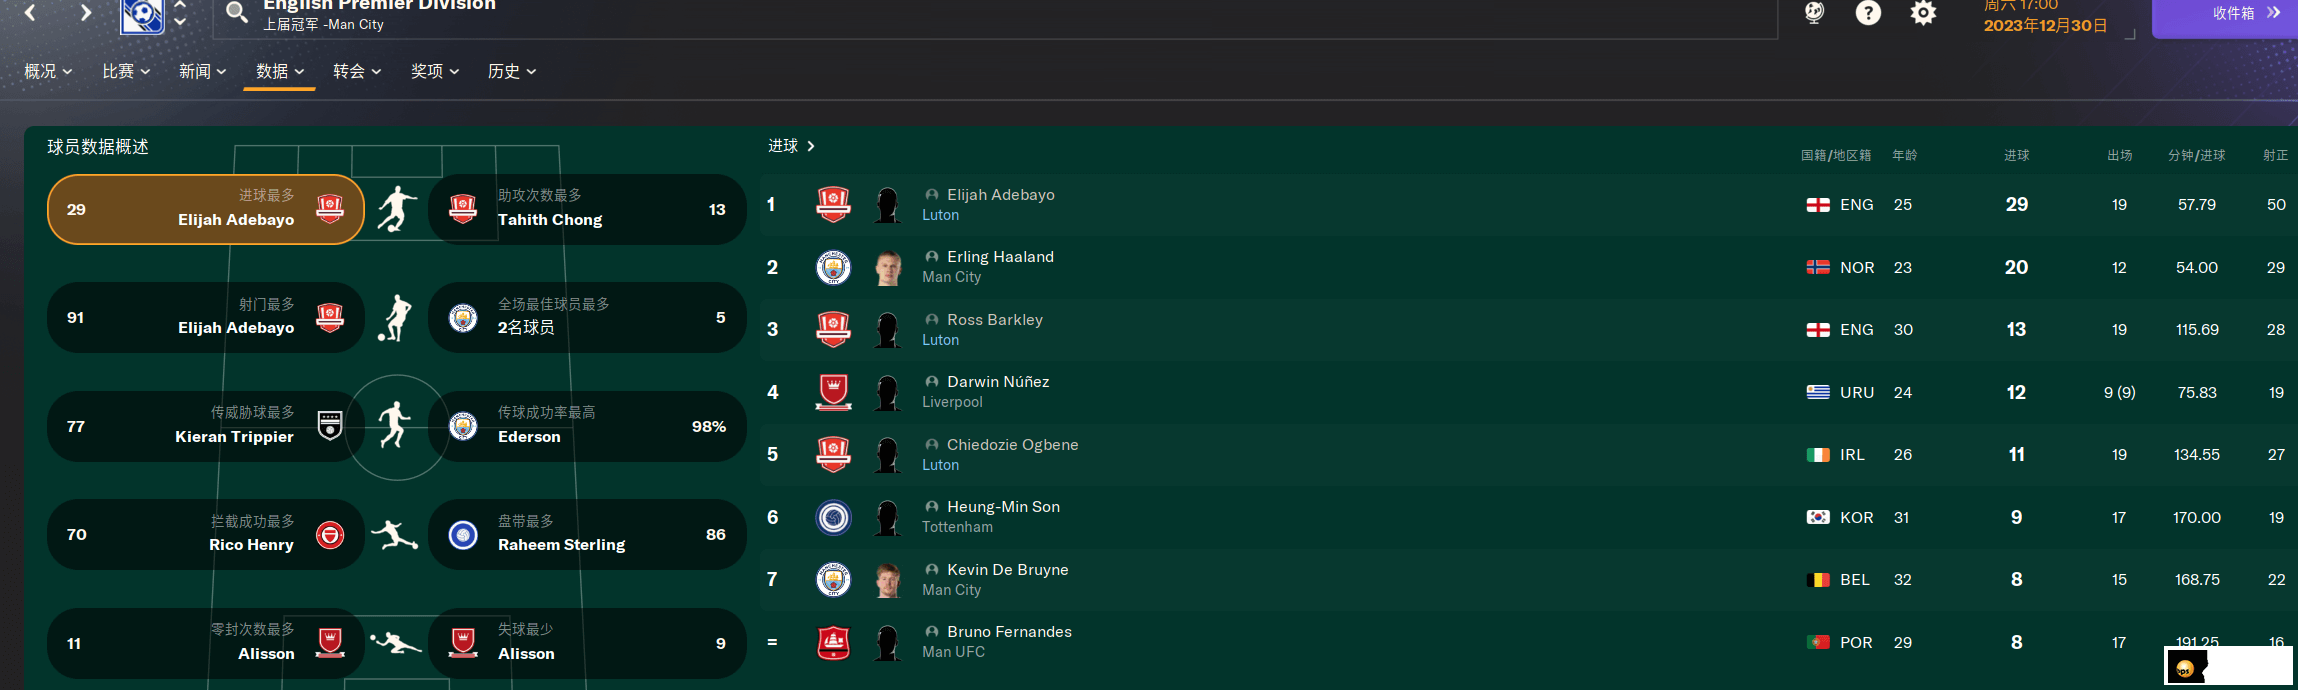Open the help question mark icon
This screenshot has height=690, width=2298.
(x=1867, y=13)
